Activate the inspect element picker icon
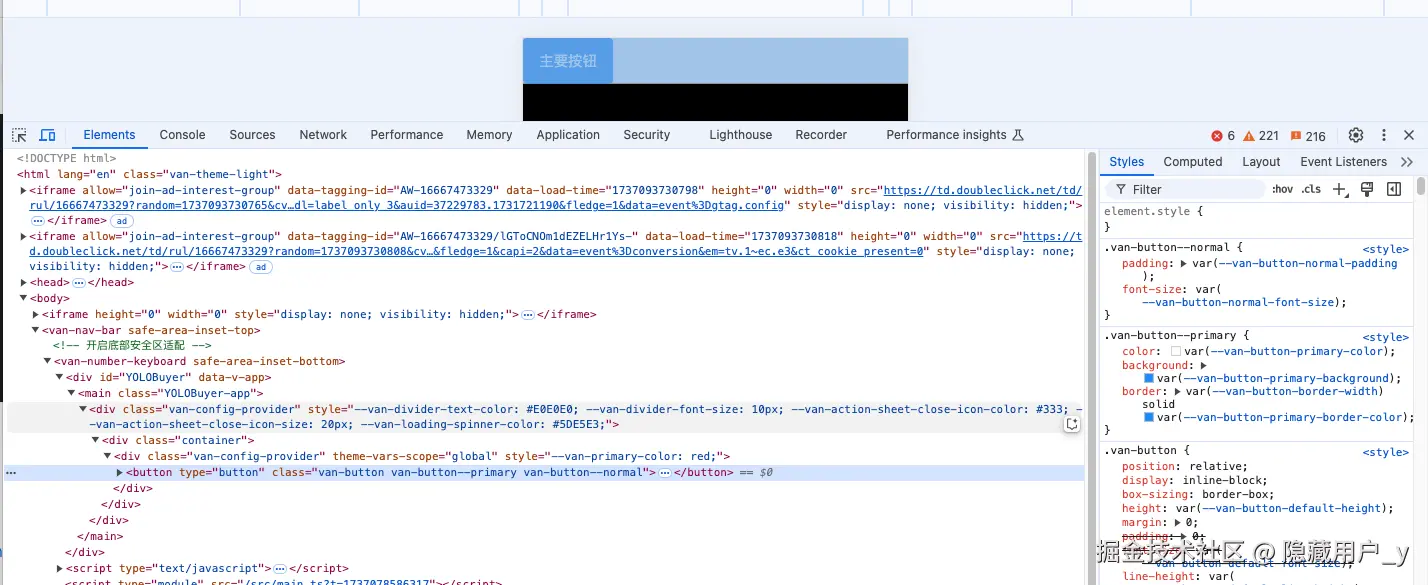 (x=19, y=135)
